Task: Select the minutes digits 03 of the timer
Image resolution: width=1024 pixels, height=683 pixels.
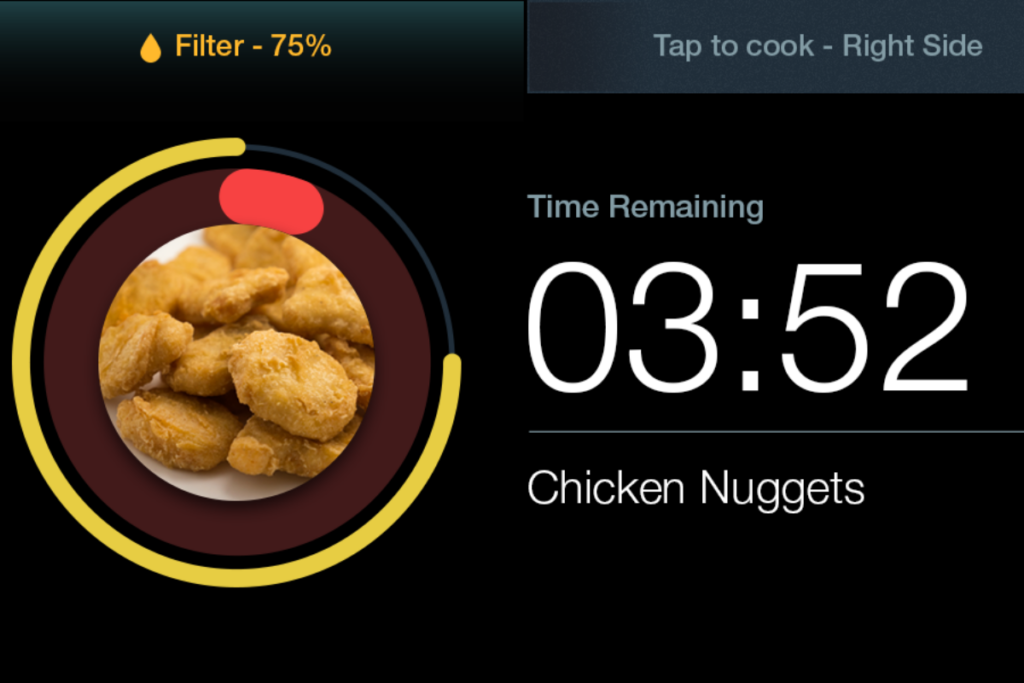Action: [624, 326]
